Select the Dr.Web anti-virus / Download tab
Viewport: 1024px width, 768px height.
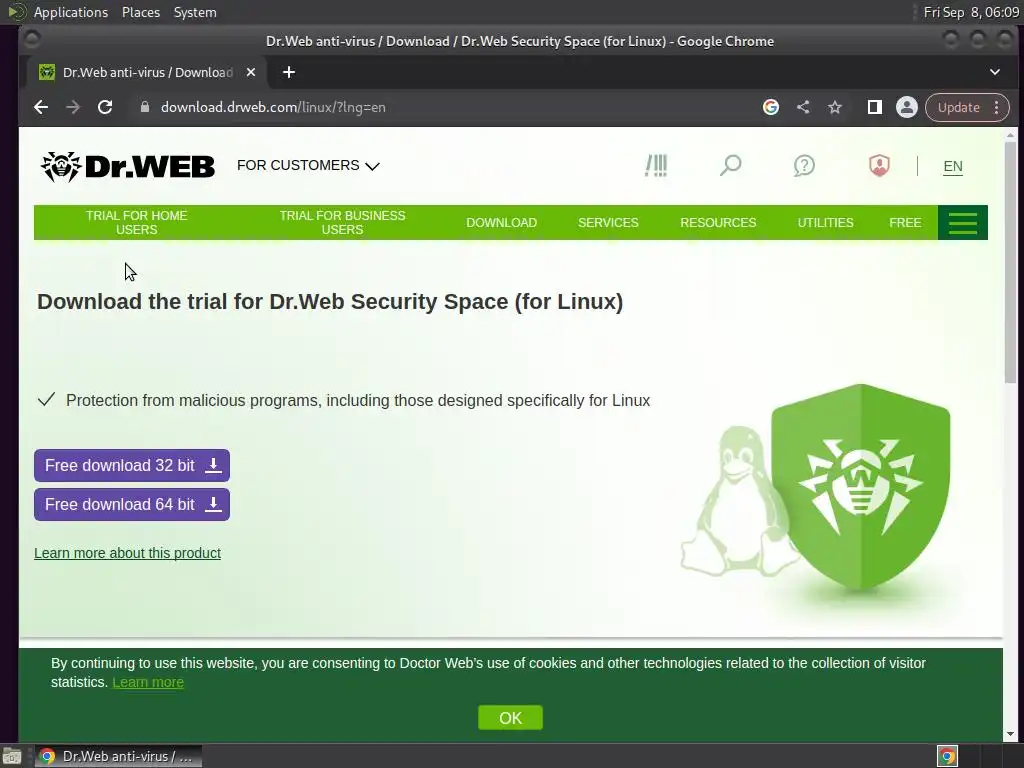(147, 72)
